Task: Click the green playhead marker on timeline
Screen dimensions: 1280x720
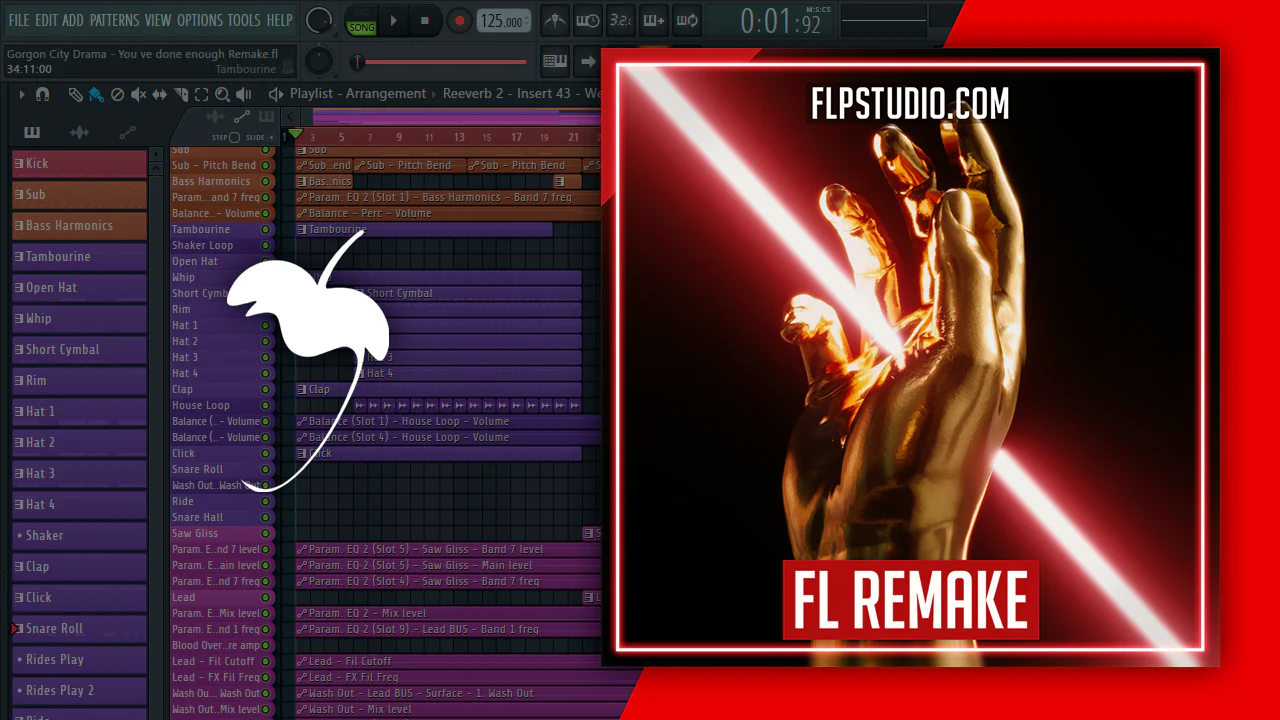Action: pyautogui.click(x=295, y=134)
